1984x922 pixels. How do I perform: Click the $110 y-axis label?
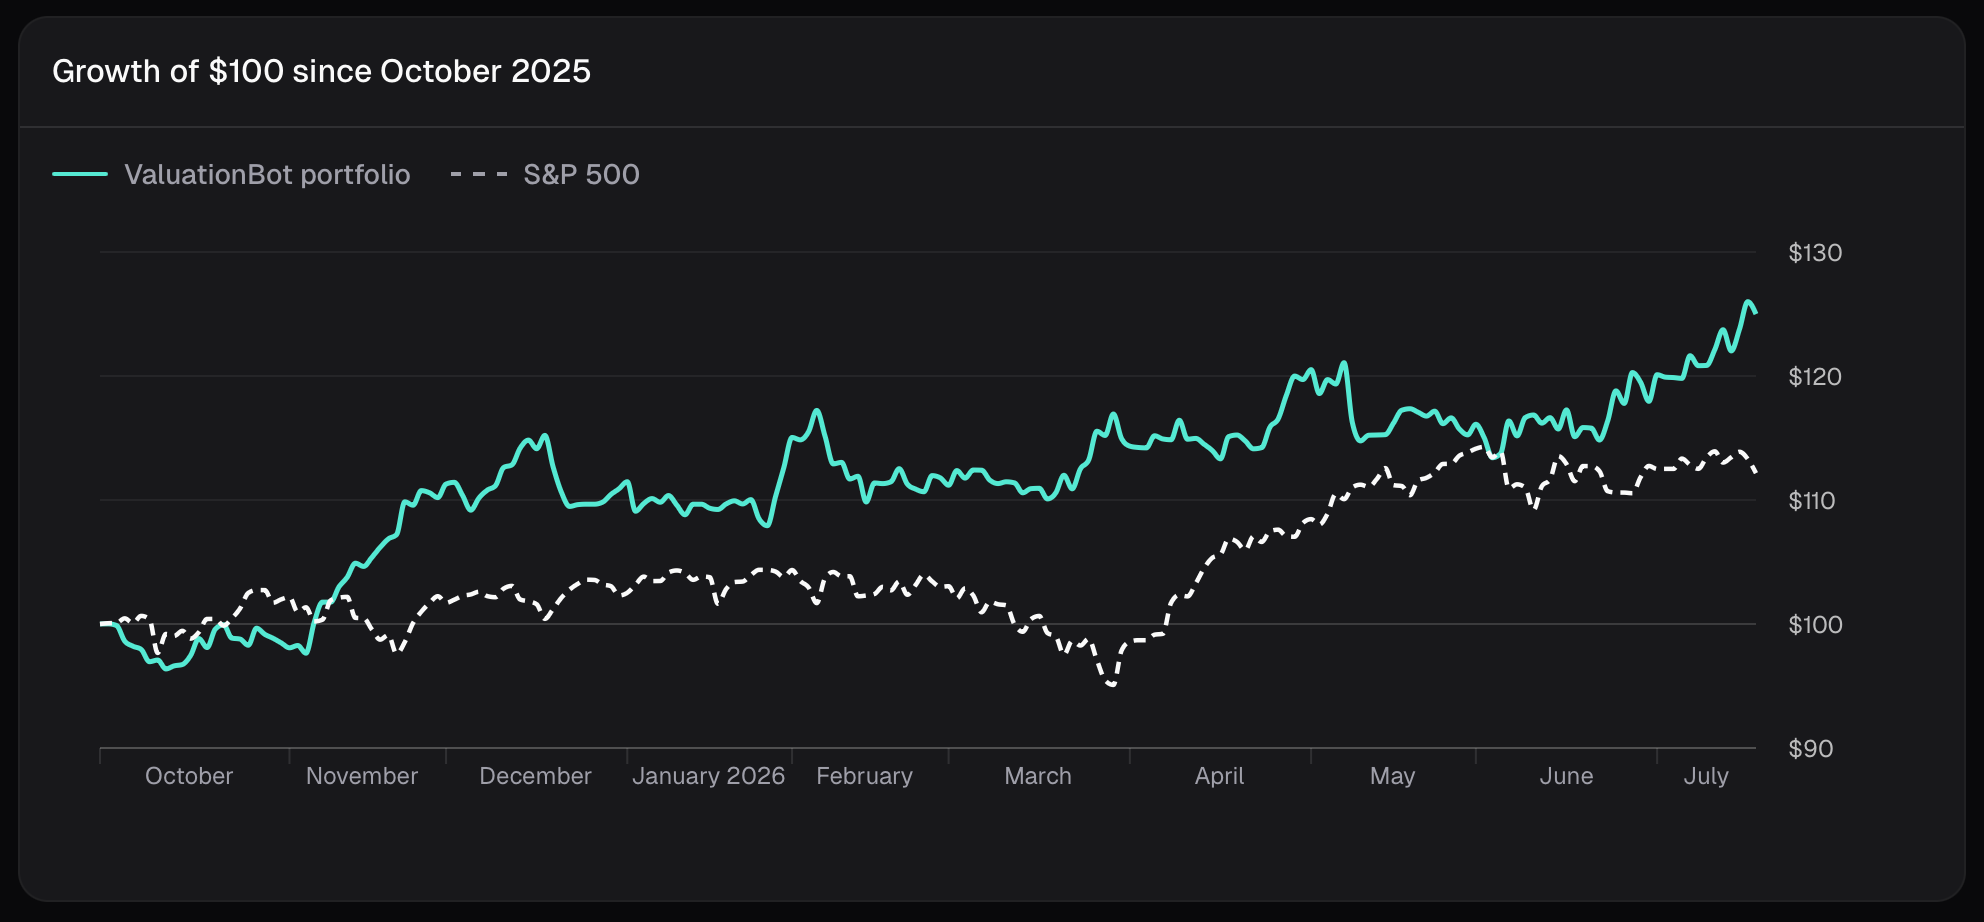(1812, 501)
